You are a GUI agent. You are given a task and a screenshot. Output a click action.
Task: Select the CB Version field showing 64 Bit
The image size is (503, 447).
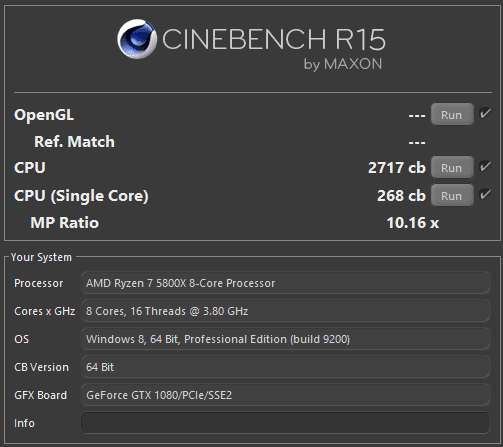(x=285, y=367)
